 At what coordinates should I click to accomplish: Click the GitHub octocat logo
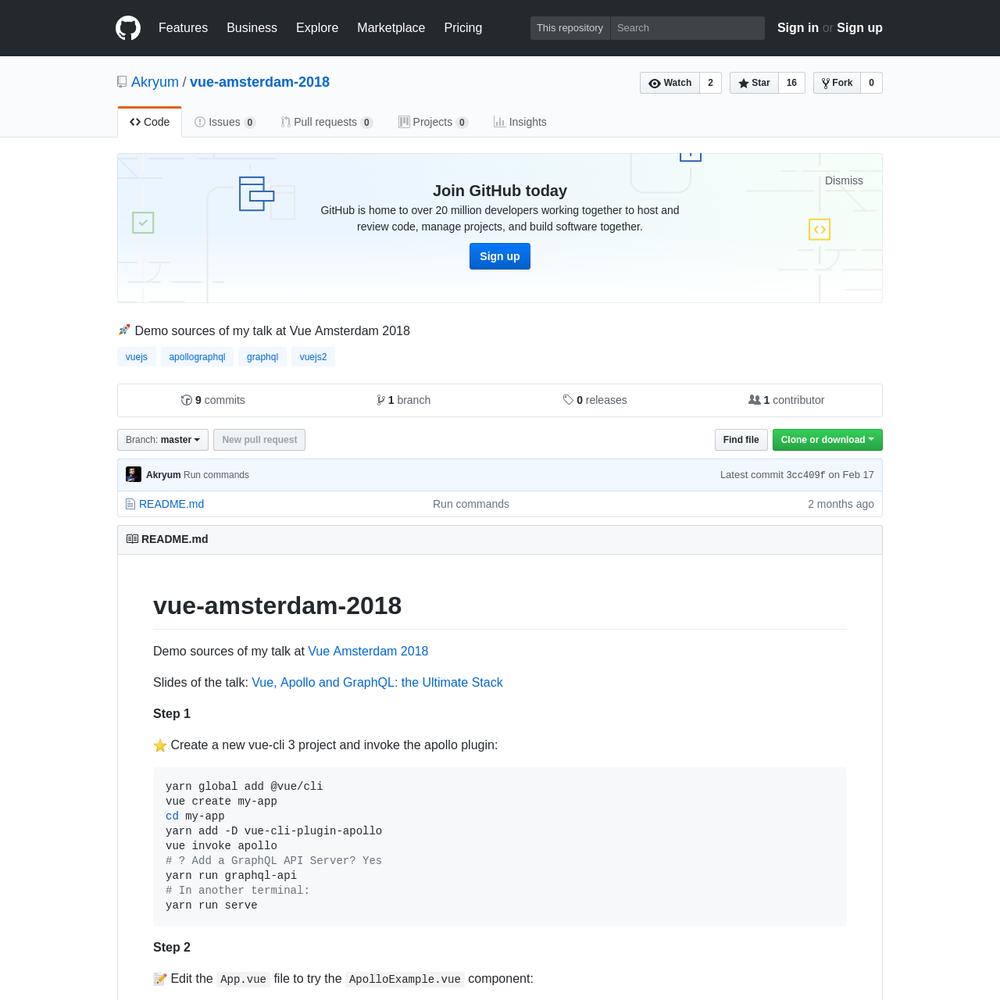[128, 28]
